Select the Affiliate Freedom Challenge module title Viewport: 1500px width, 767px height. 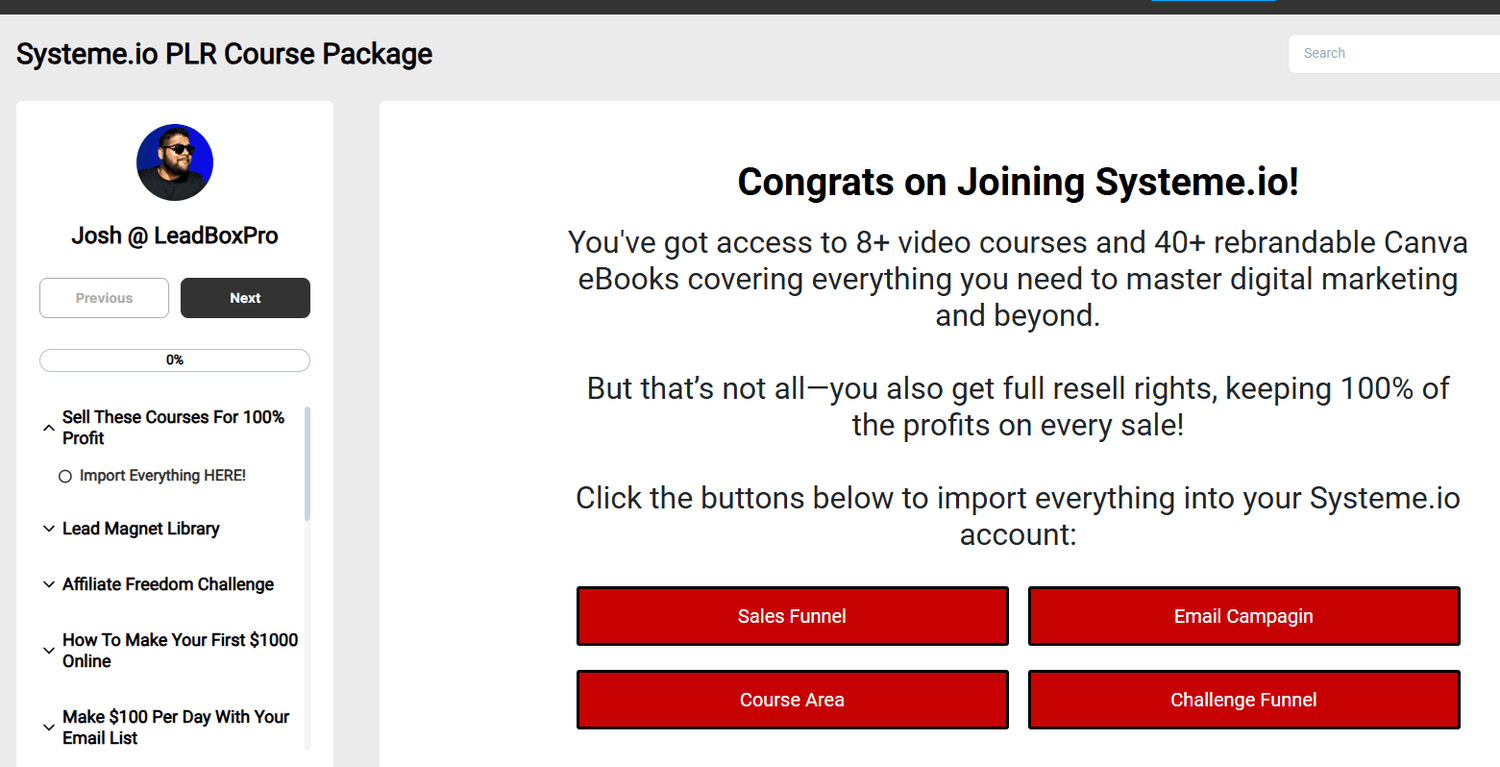coord(168,584)
